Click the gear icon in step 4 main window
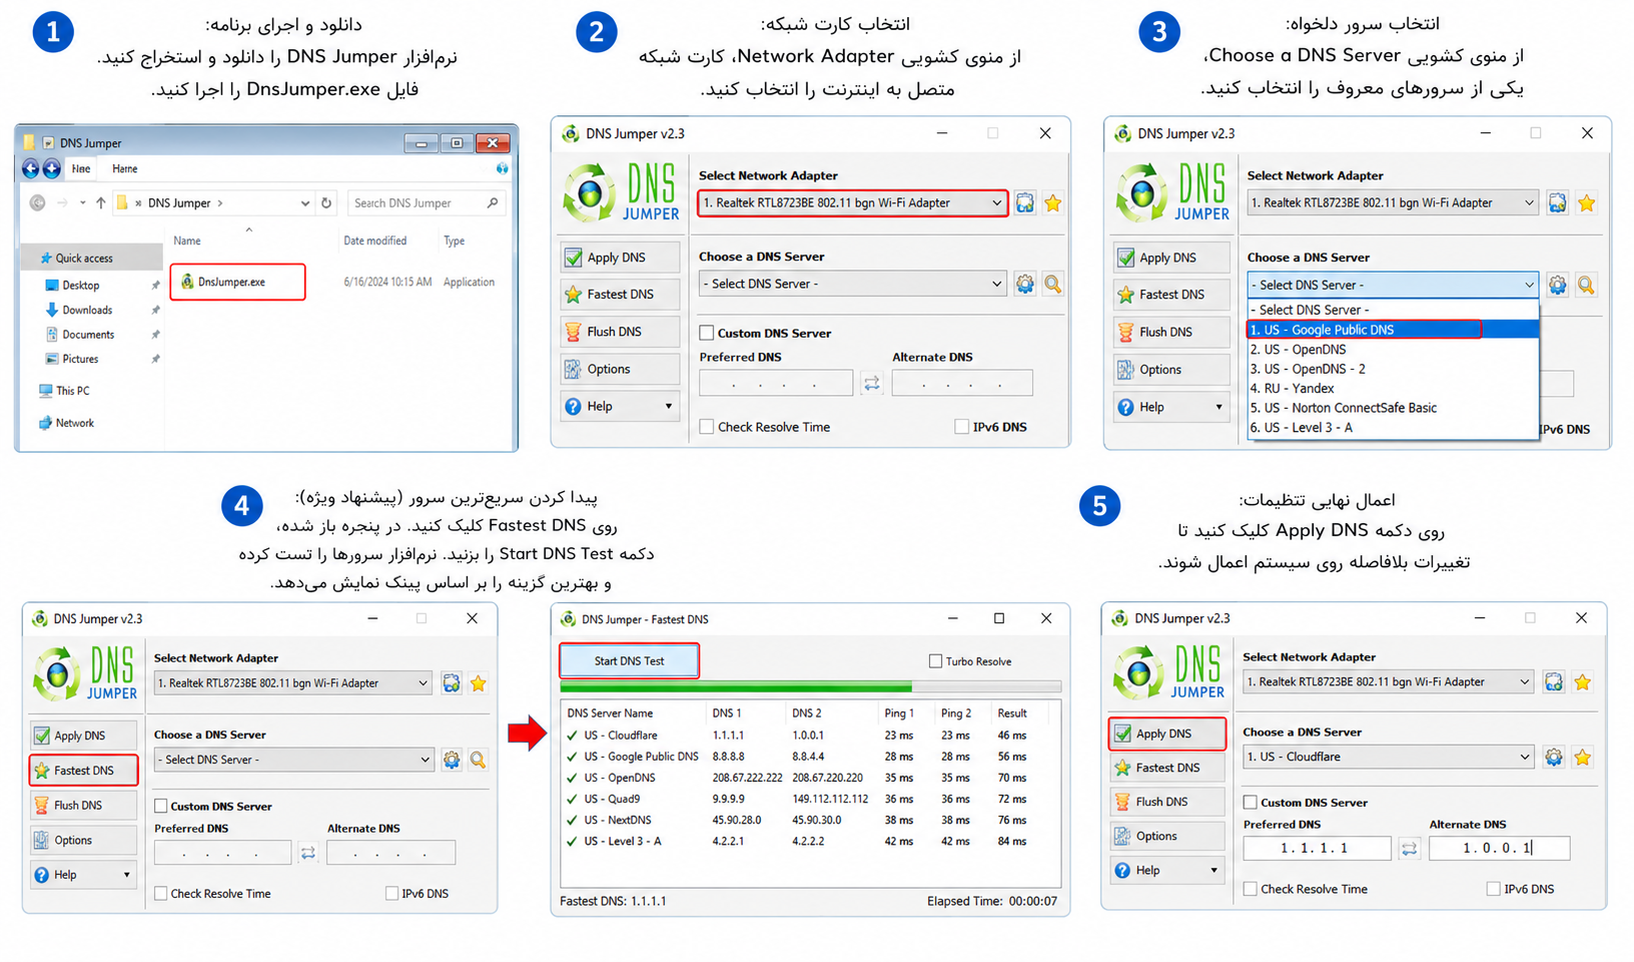Image resolution: width=1634 pixels, height=962 pixels. [x=451, y=760]
